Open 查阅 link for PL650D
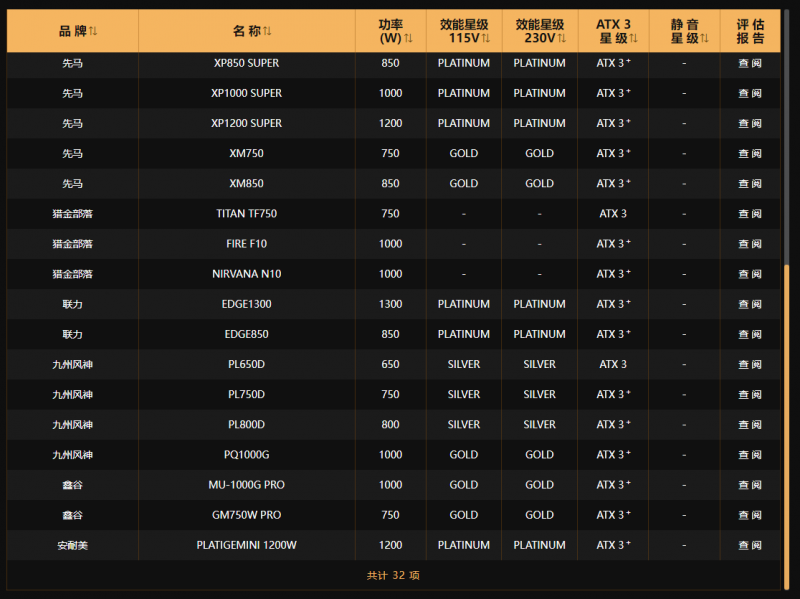 tap(750, 364)
